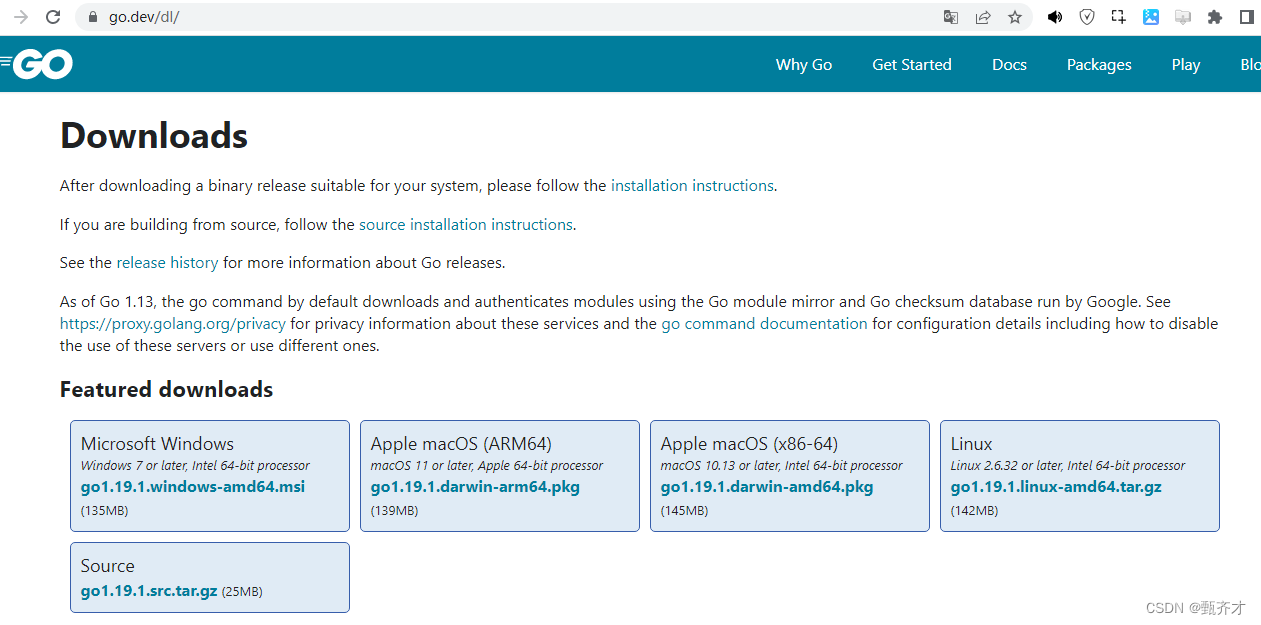Click the Apple macOS (x86-64) card title
This screenshot has width=1261, height=625.
[749, 444]
